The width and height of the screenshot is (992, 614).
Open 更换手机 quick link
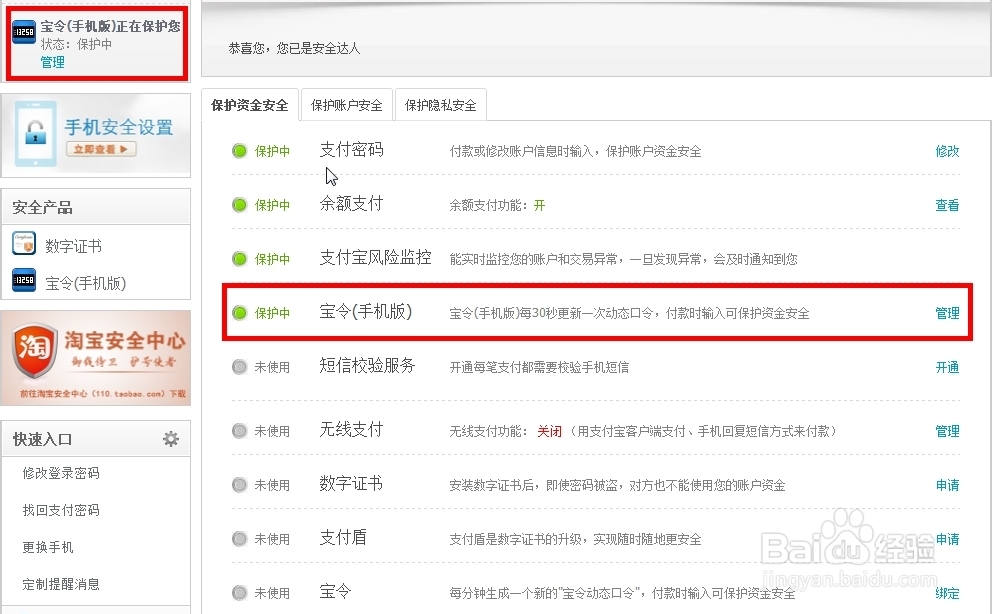pos(48,547)
